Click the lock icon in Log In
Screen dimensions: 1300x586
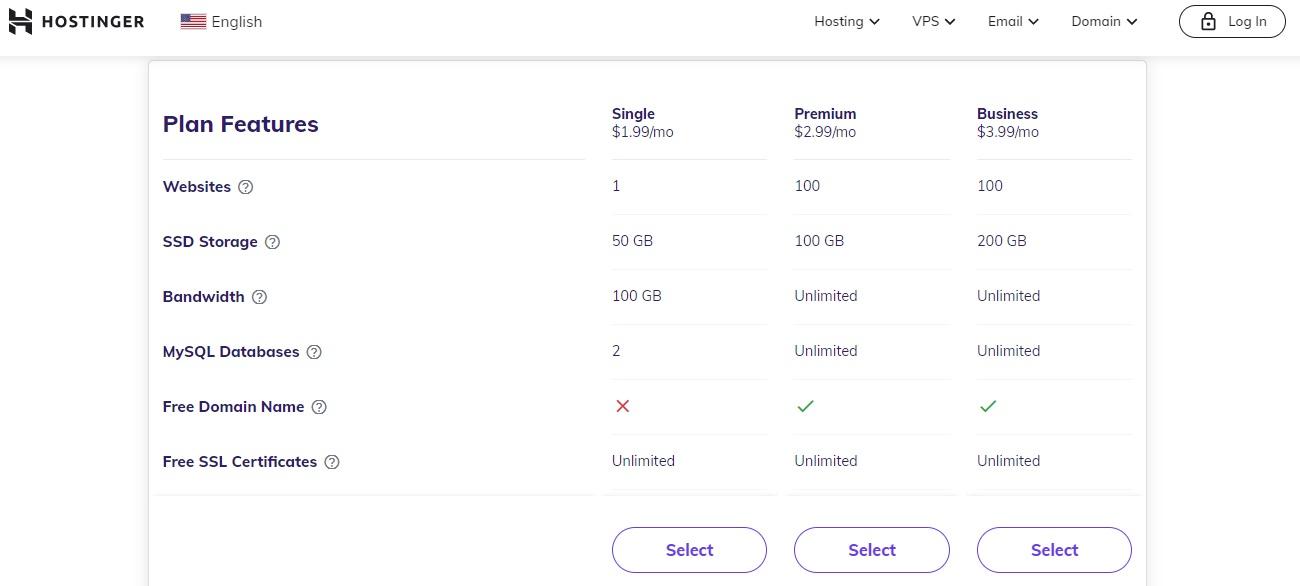(x=1208, y=21)
